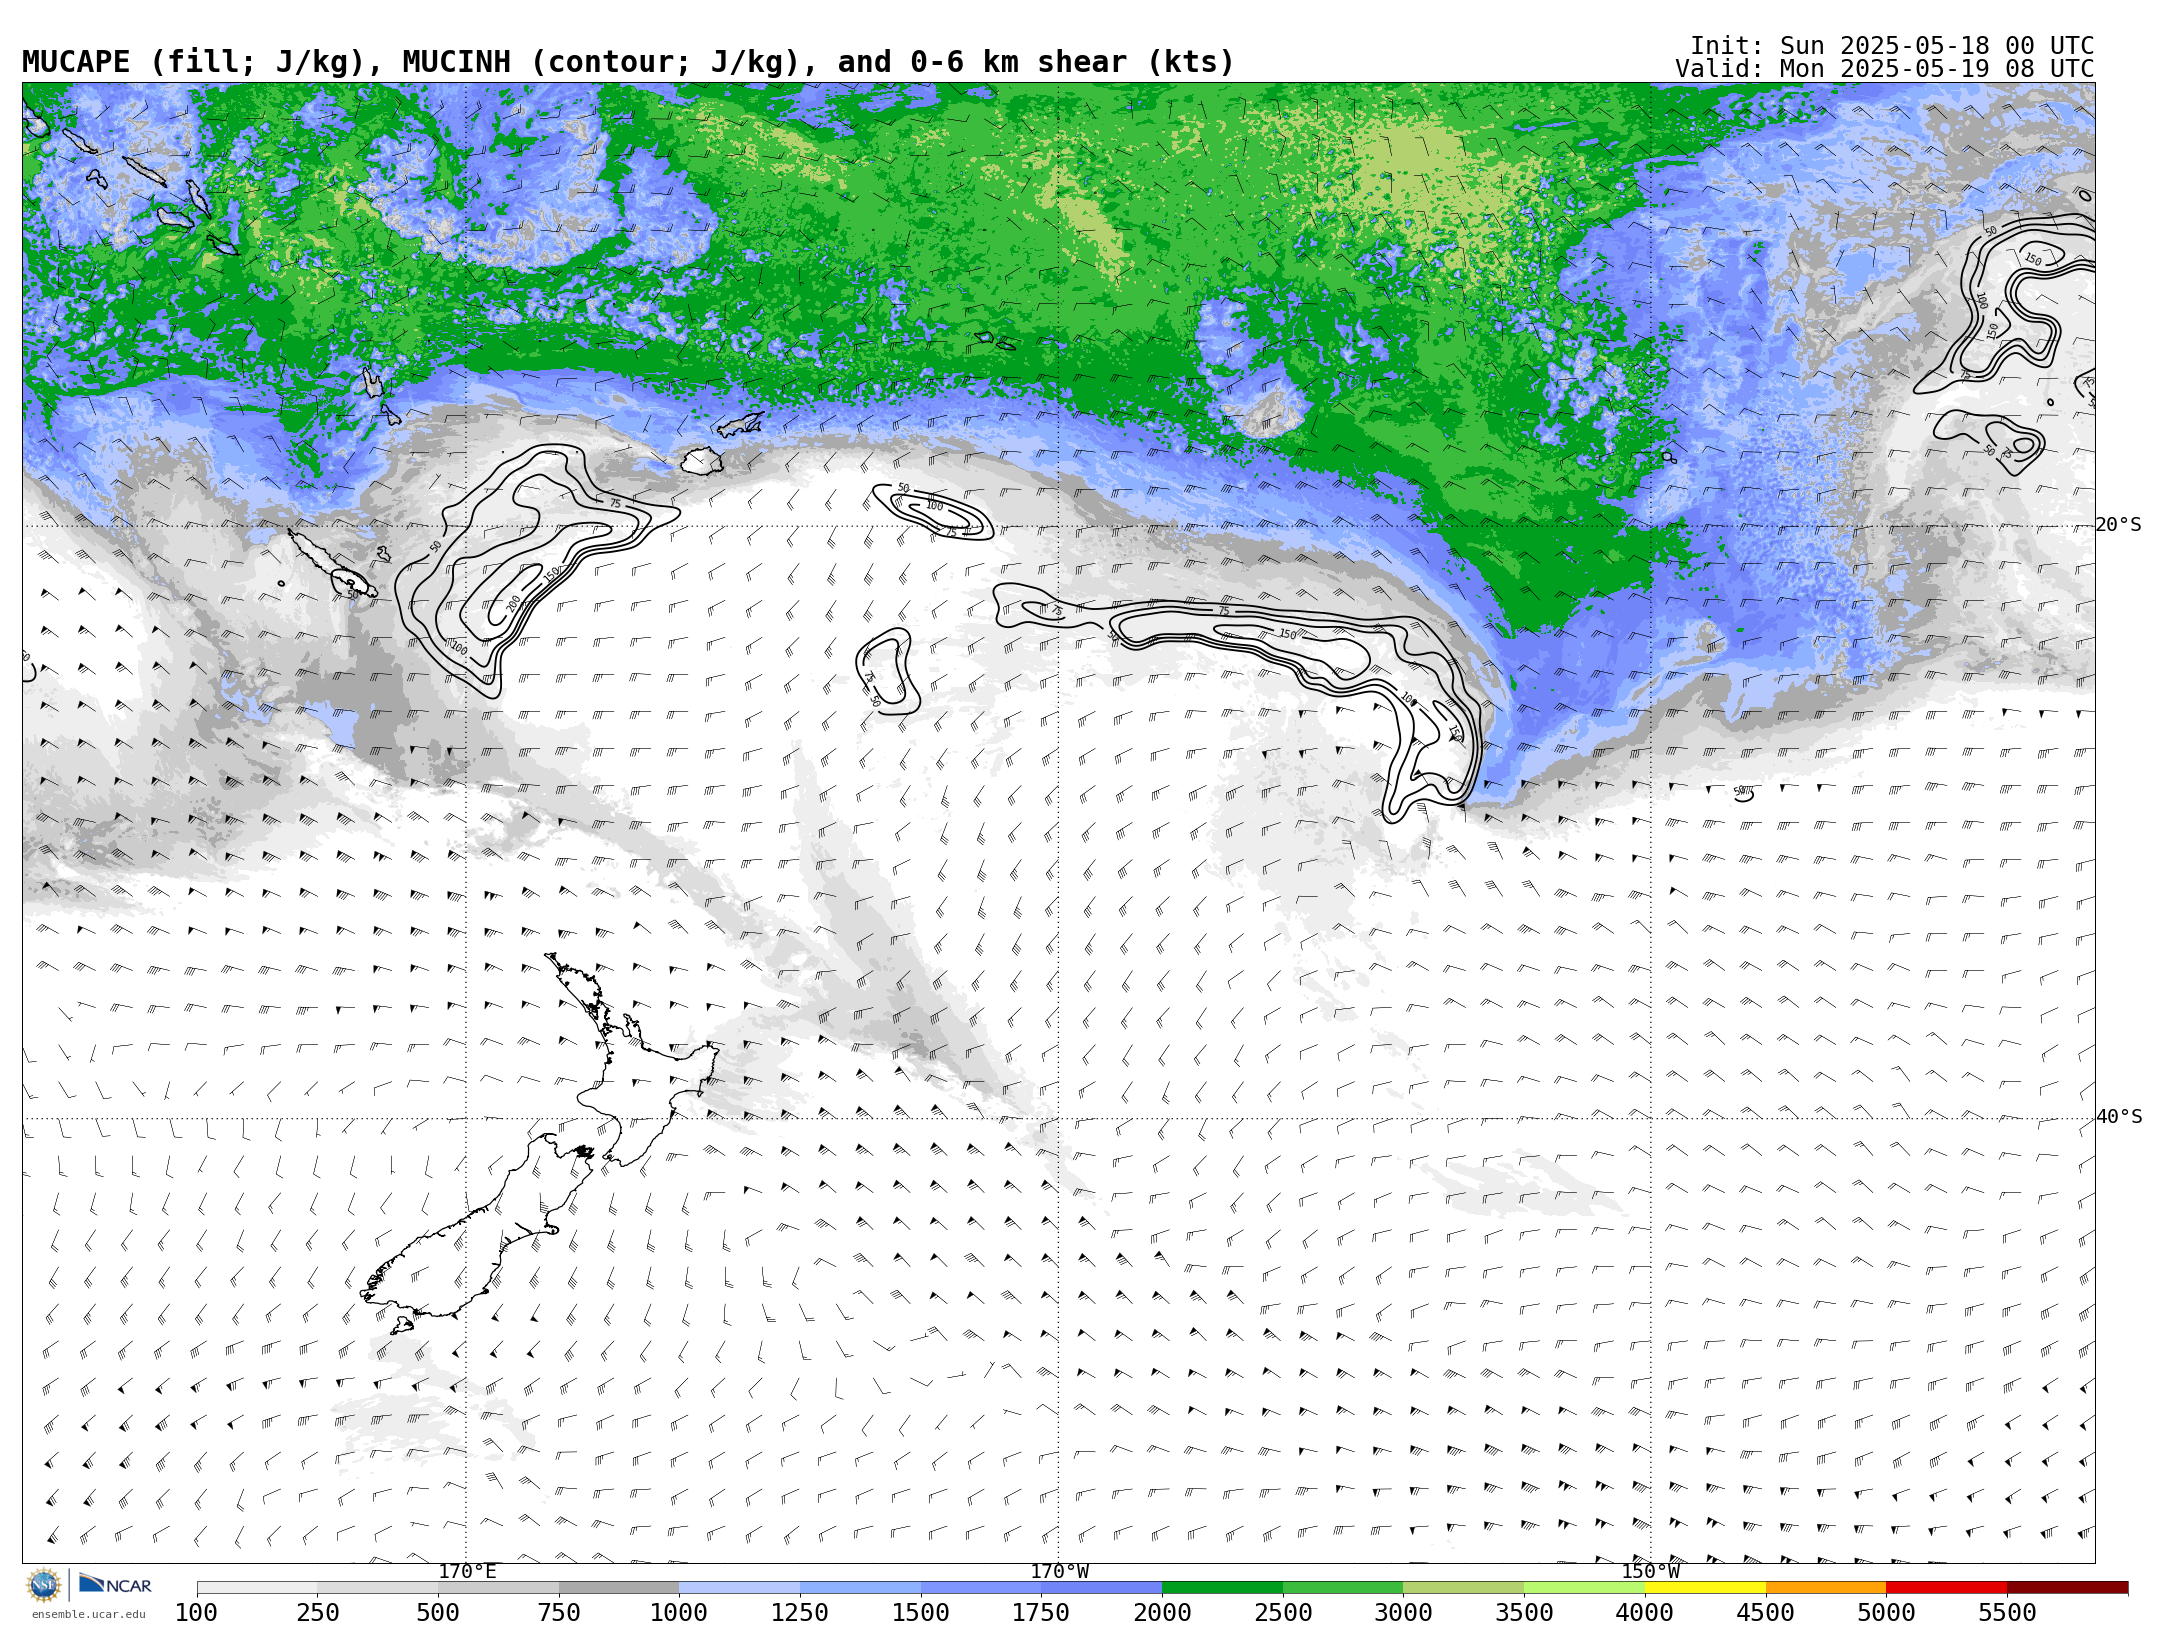Viewport: 2160px width, 1626px height.
Task: Click the color bar label '500'
Action: pyautogui.click(x=438, y=1612)
